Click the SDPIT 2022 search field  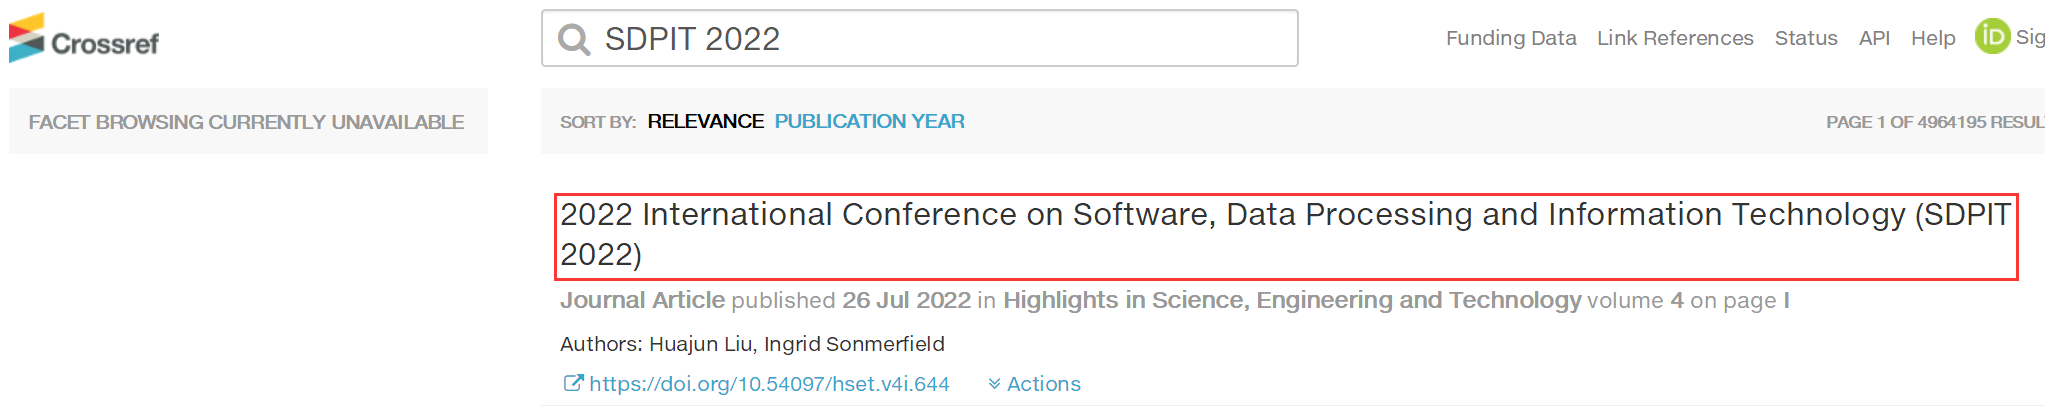tap(920, 38)
